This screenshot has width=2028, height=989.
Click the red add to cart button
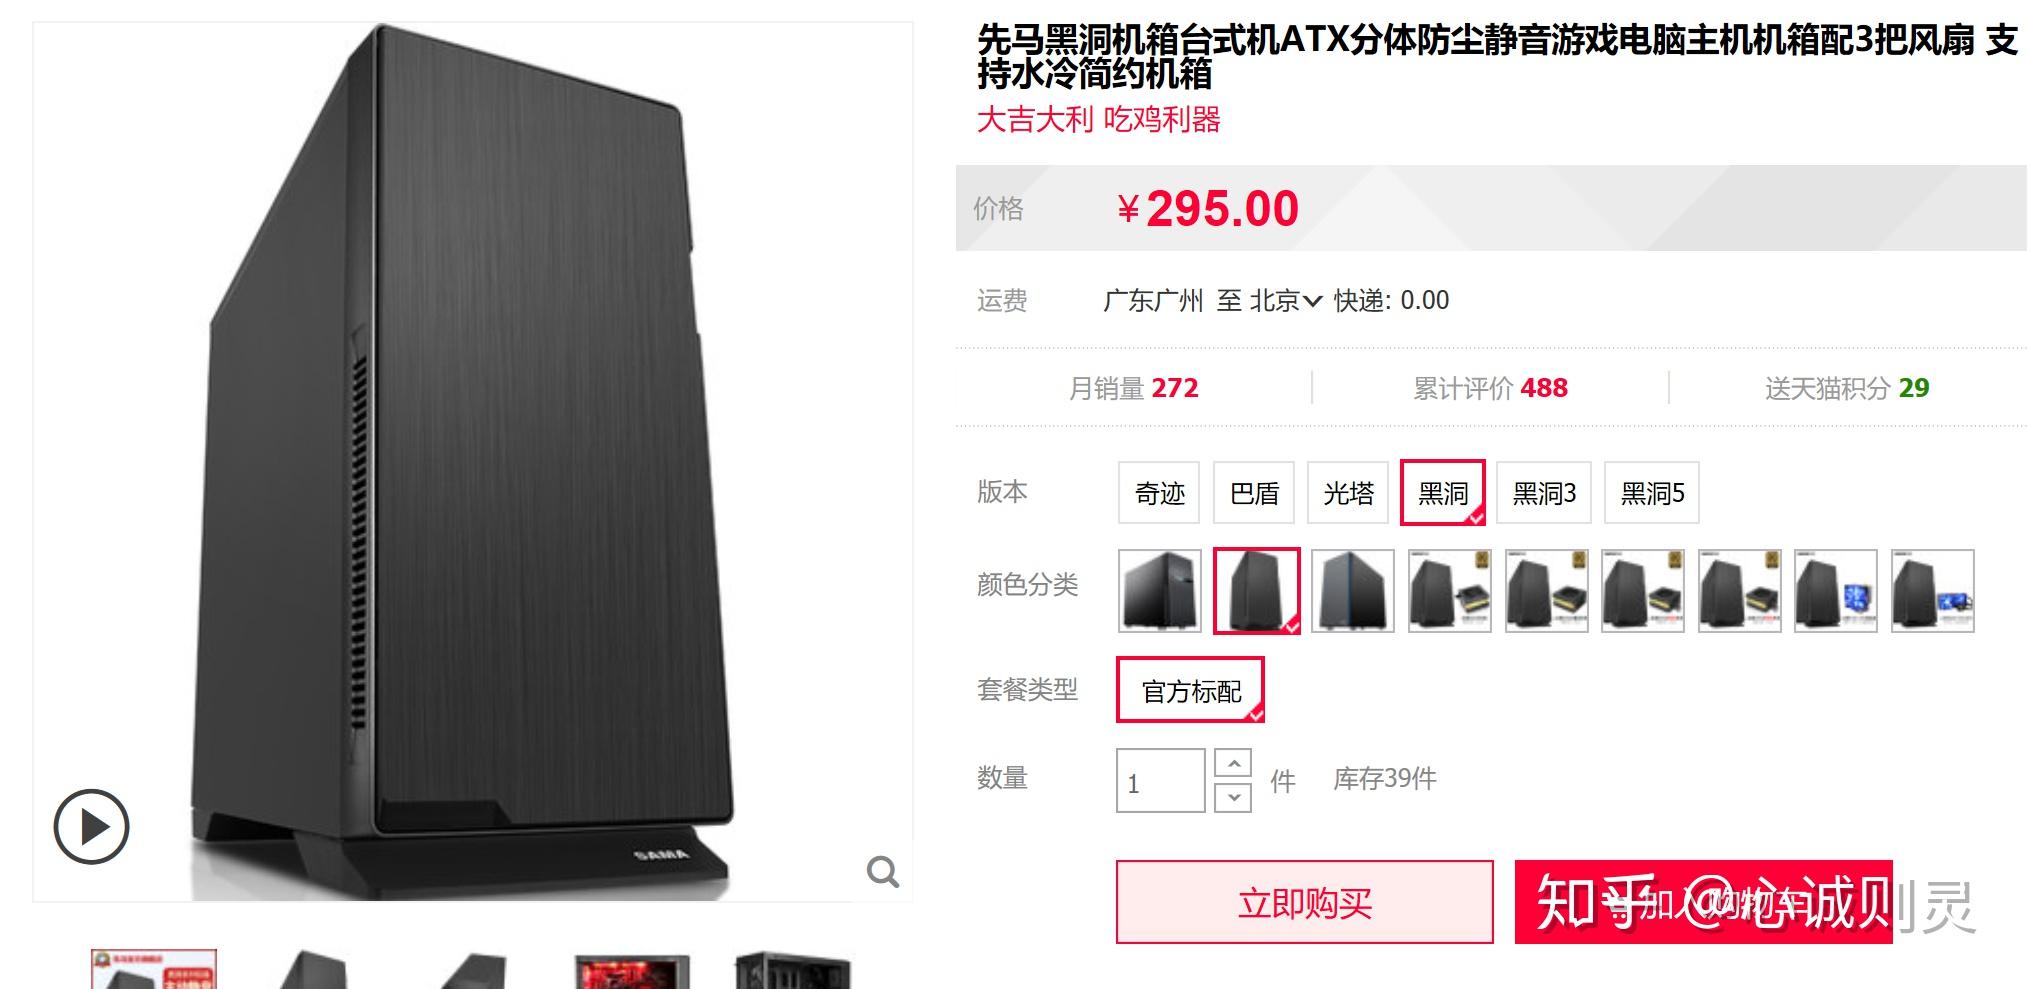coord(1703,902)
